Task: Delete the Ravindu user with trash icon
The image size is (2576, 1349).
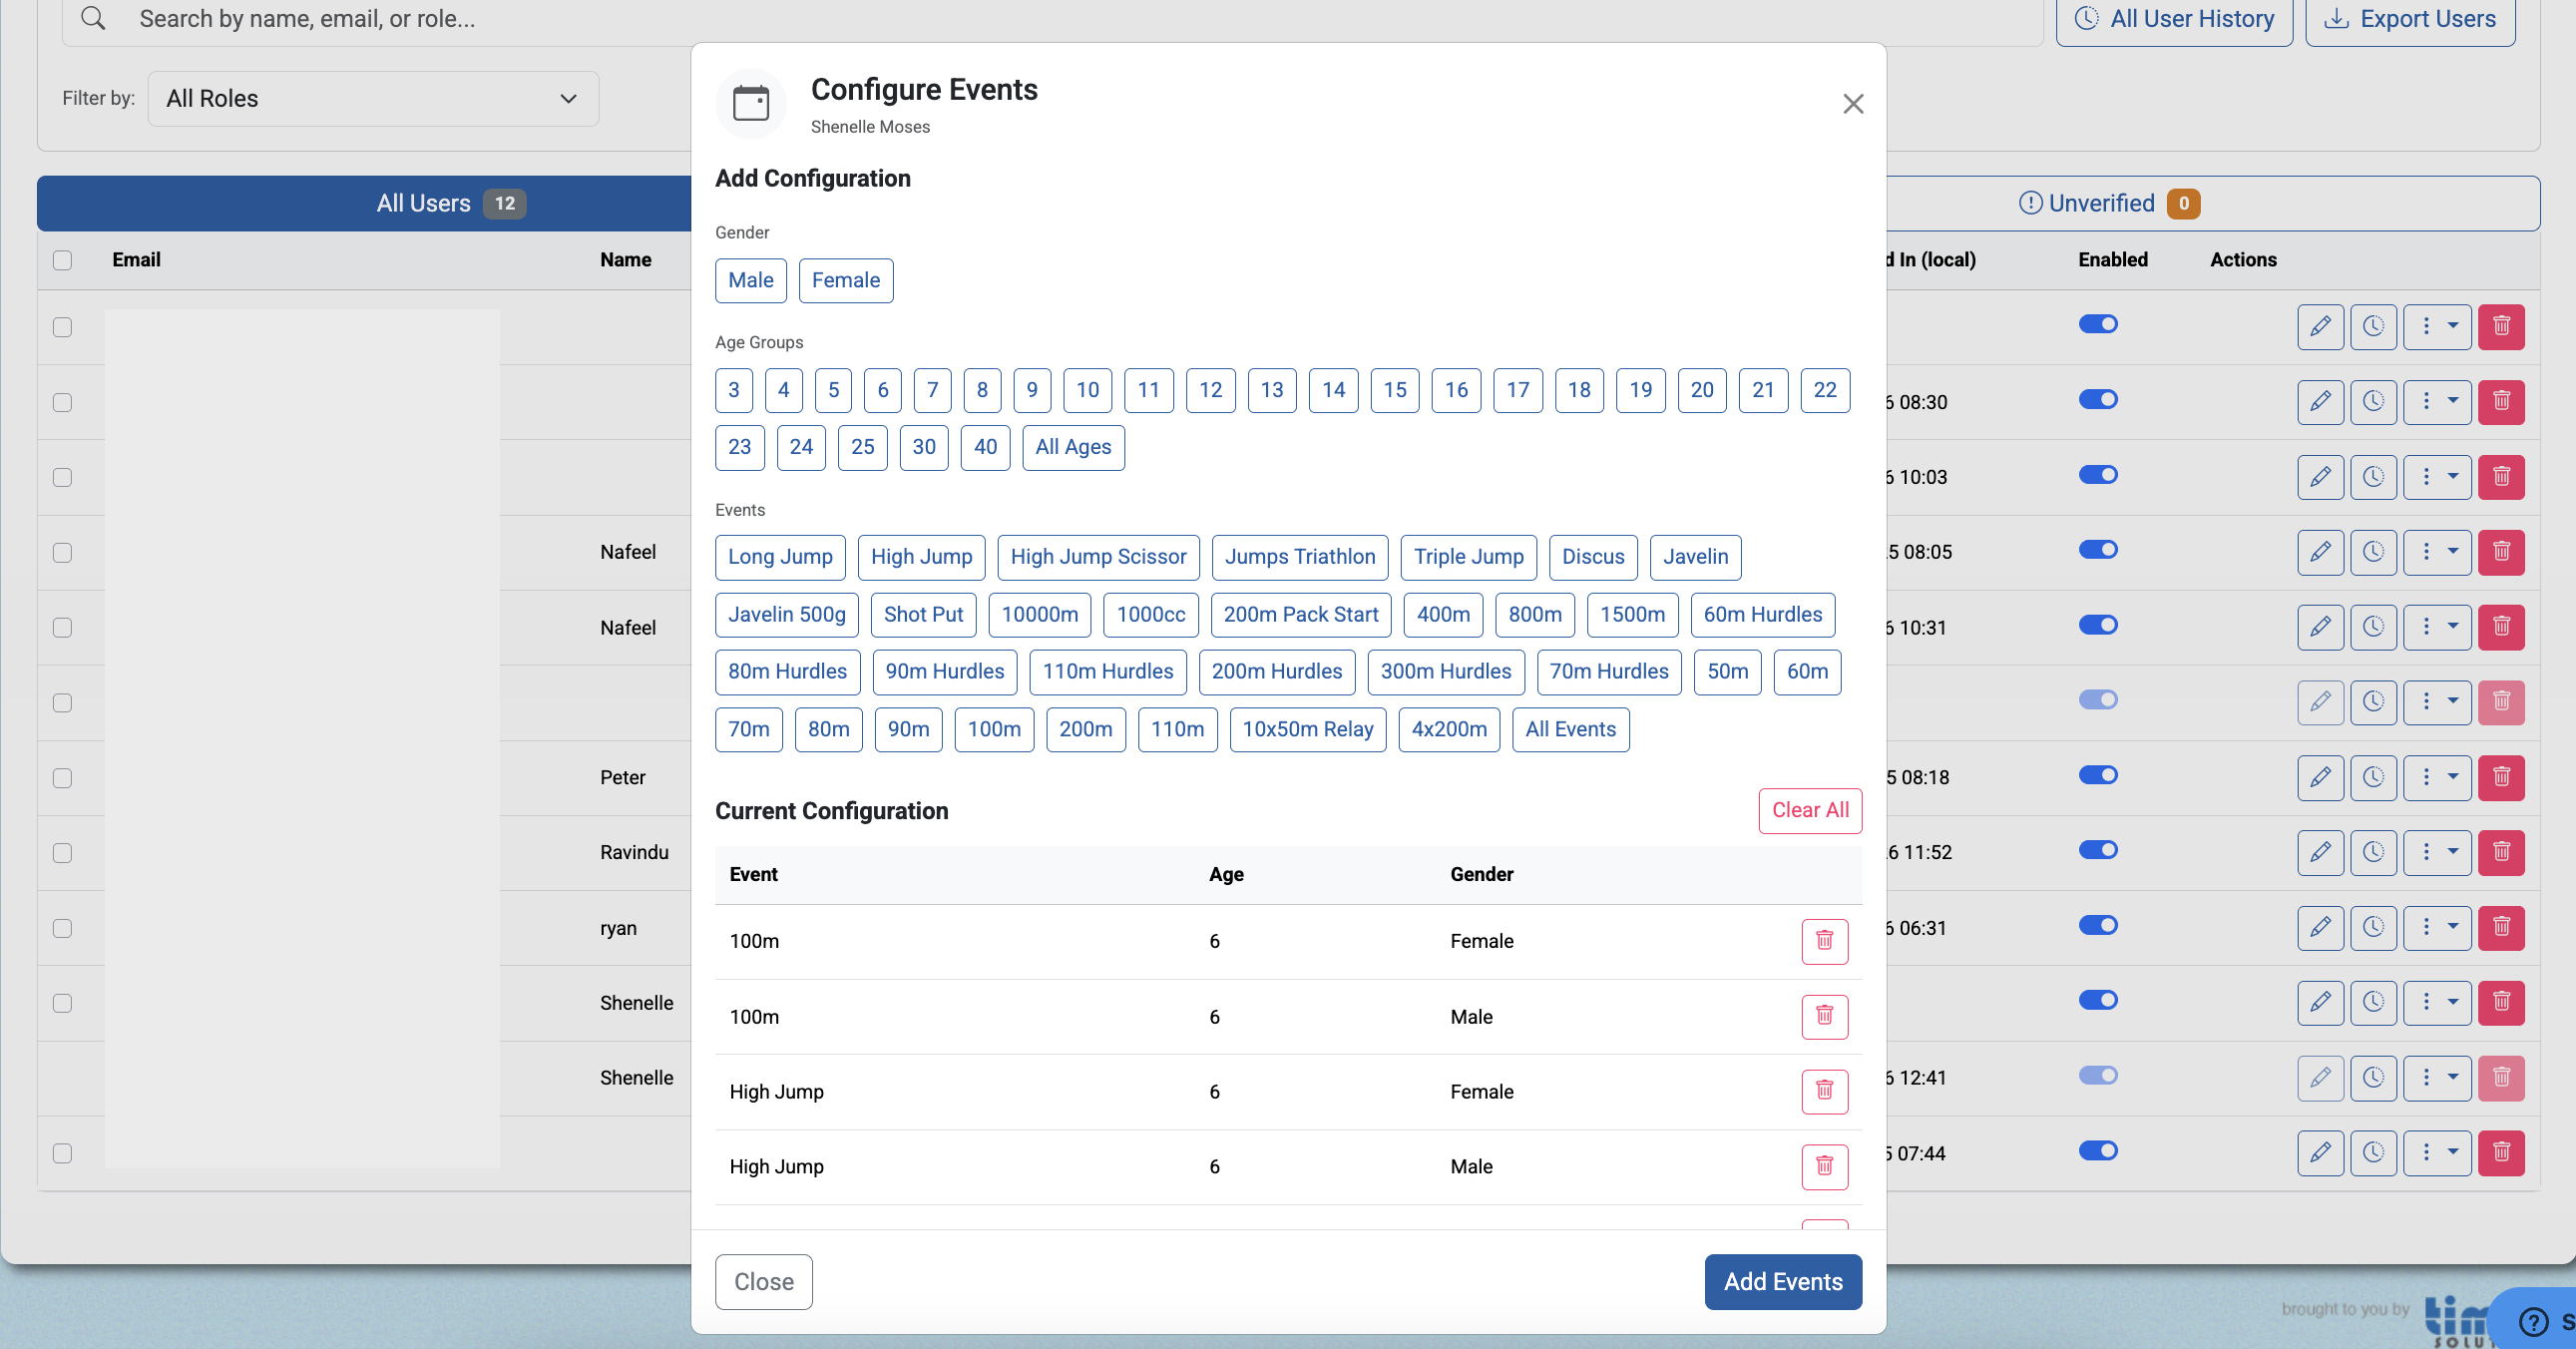Action: [x=2501, y=852]
